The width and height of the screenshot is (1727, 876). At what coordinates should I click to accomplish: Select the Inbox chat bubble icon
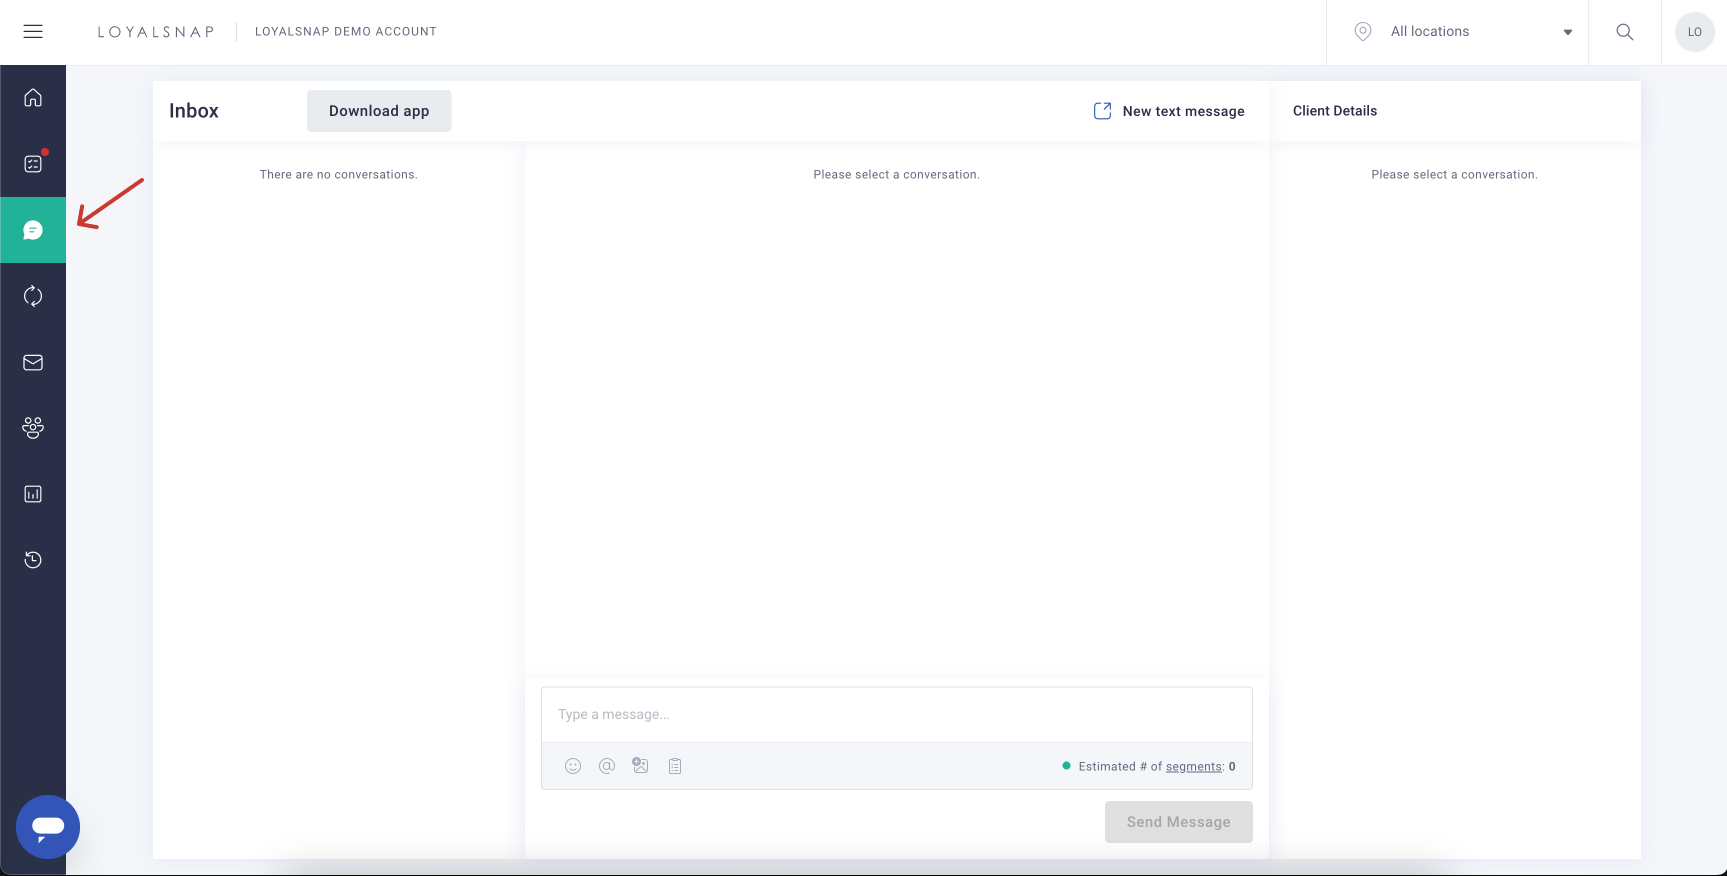pyautogui.click(x=33, y=230)
